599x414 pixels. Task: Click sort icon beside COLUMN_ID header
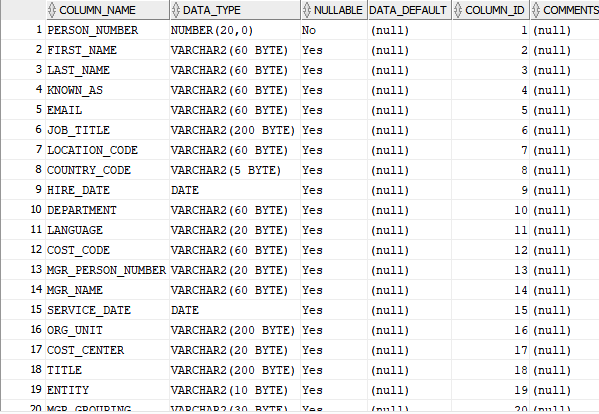click(x=458, y=10)
